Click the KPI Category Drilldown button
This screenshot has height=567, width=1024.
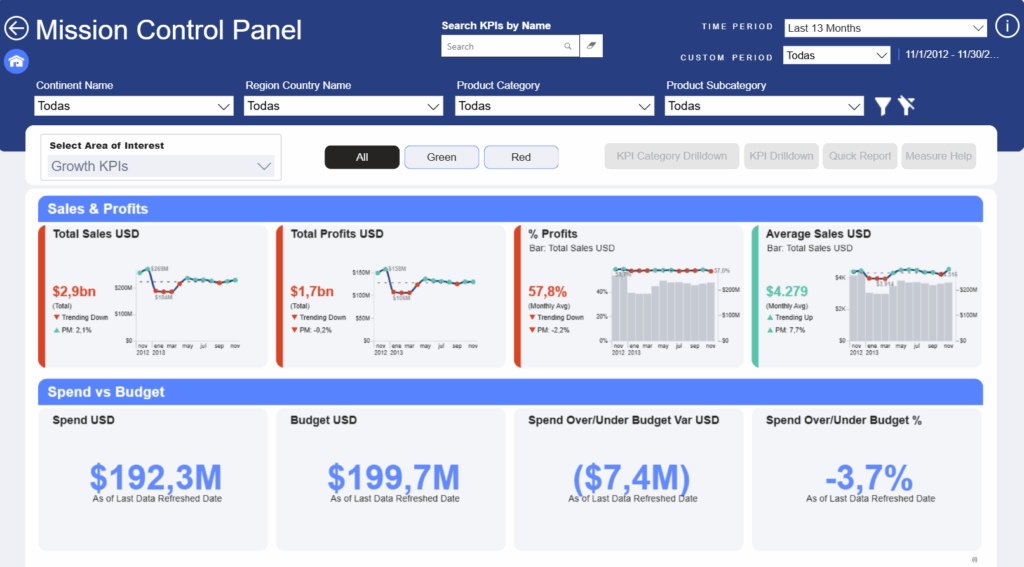coord(672,156)
